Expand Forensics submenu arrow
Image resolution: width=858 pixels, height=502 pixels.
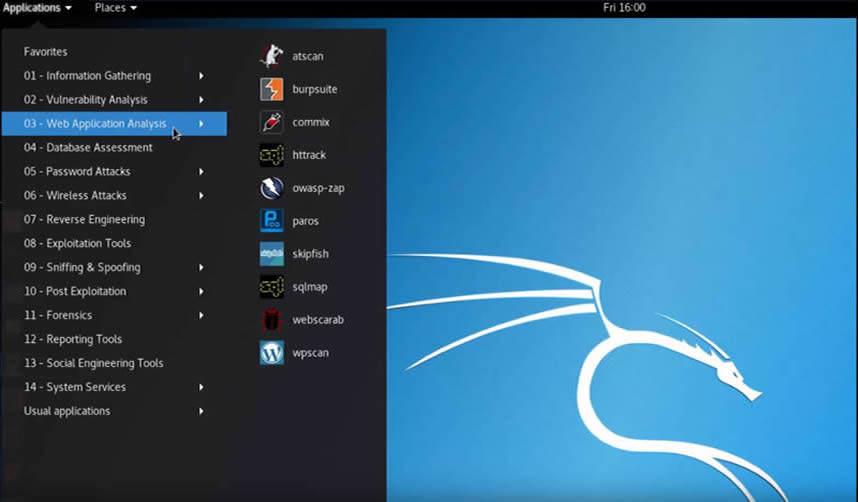(x=201, y=315)
